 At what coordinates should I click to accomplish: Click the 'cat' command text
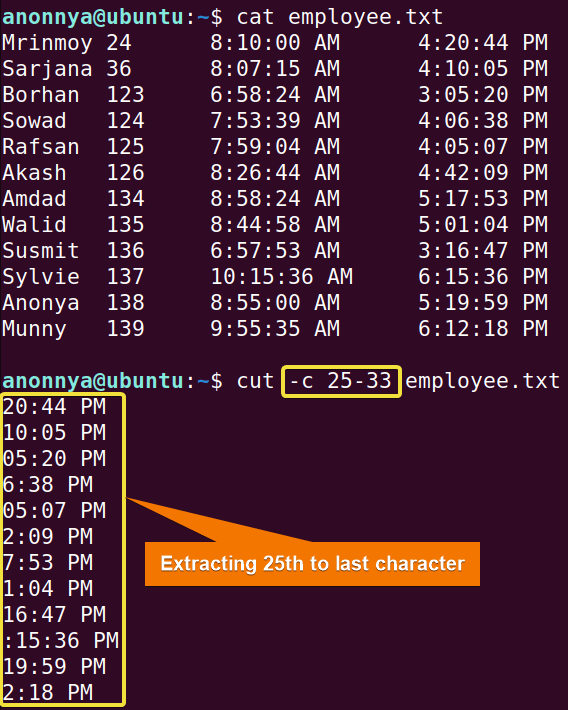pyautogui.click(x=255, y=17)
